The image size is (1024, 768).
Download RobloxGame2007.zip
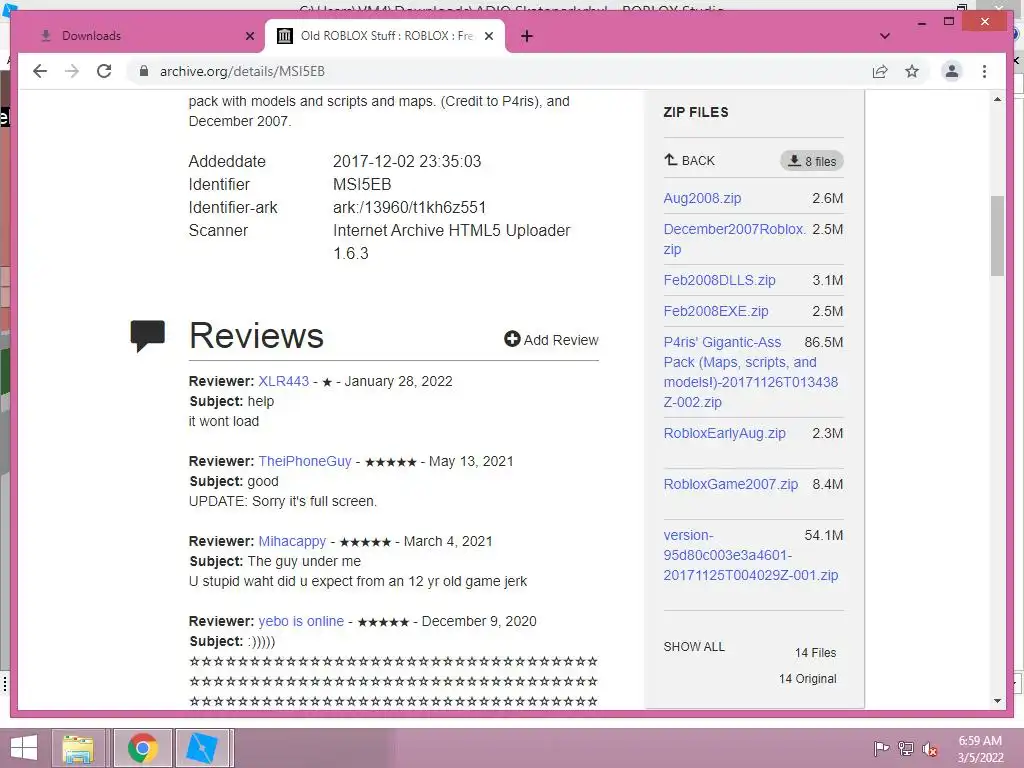[730, 484]
